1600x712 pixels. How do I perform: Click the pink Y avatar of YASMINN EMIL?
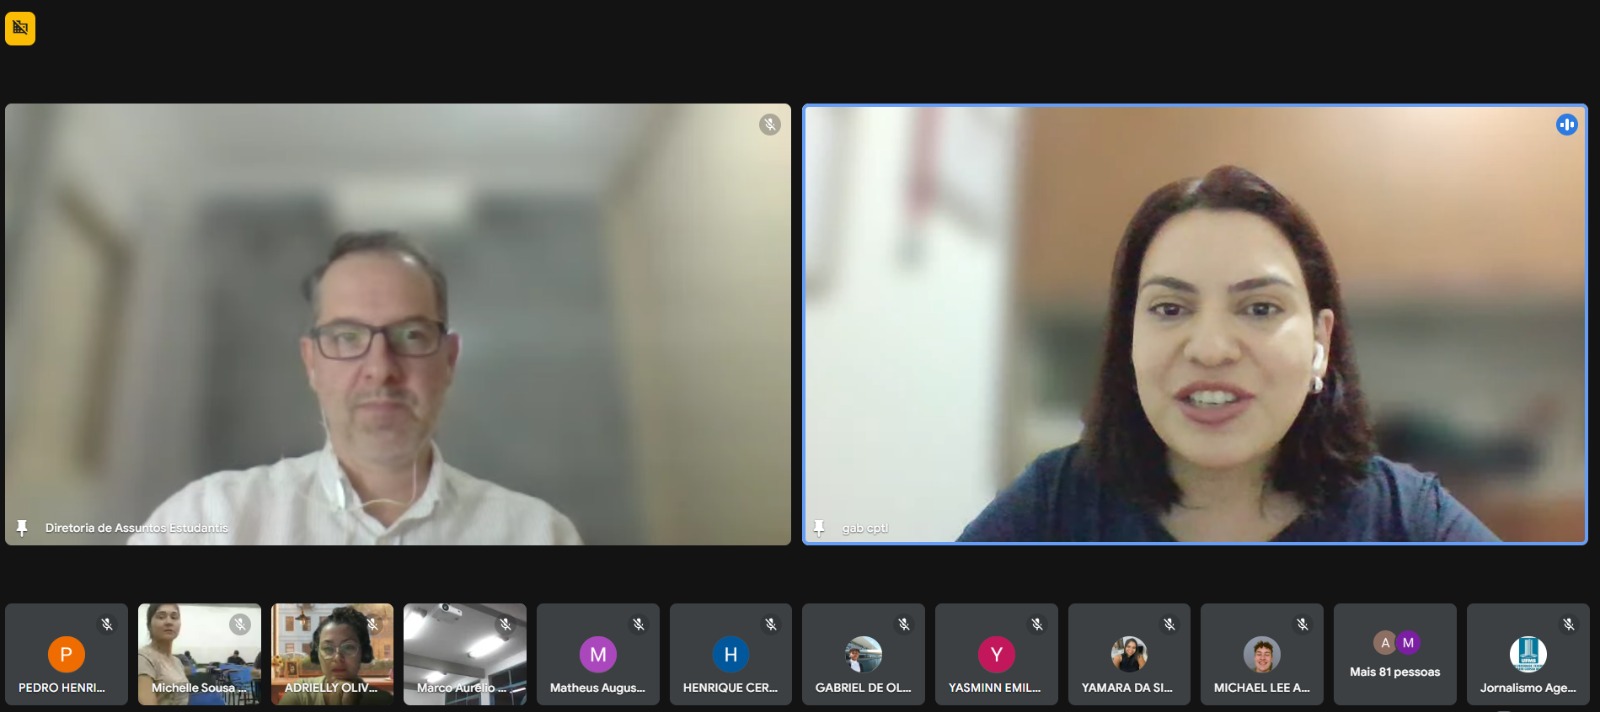[x=996, y=655]
